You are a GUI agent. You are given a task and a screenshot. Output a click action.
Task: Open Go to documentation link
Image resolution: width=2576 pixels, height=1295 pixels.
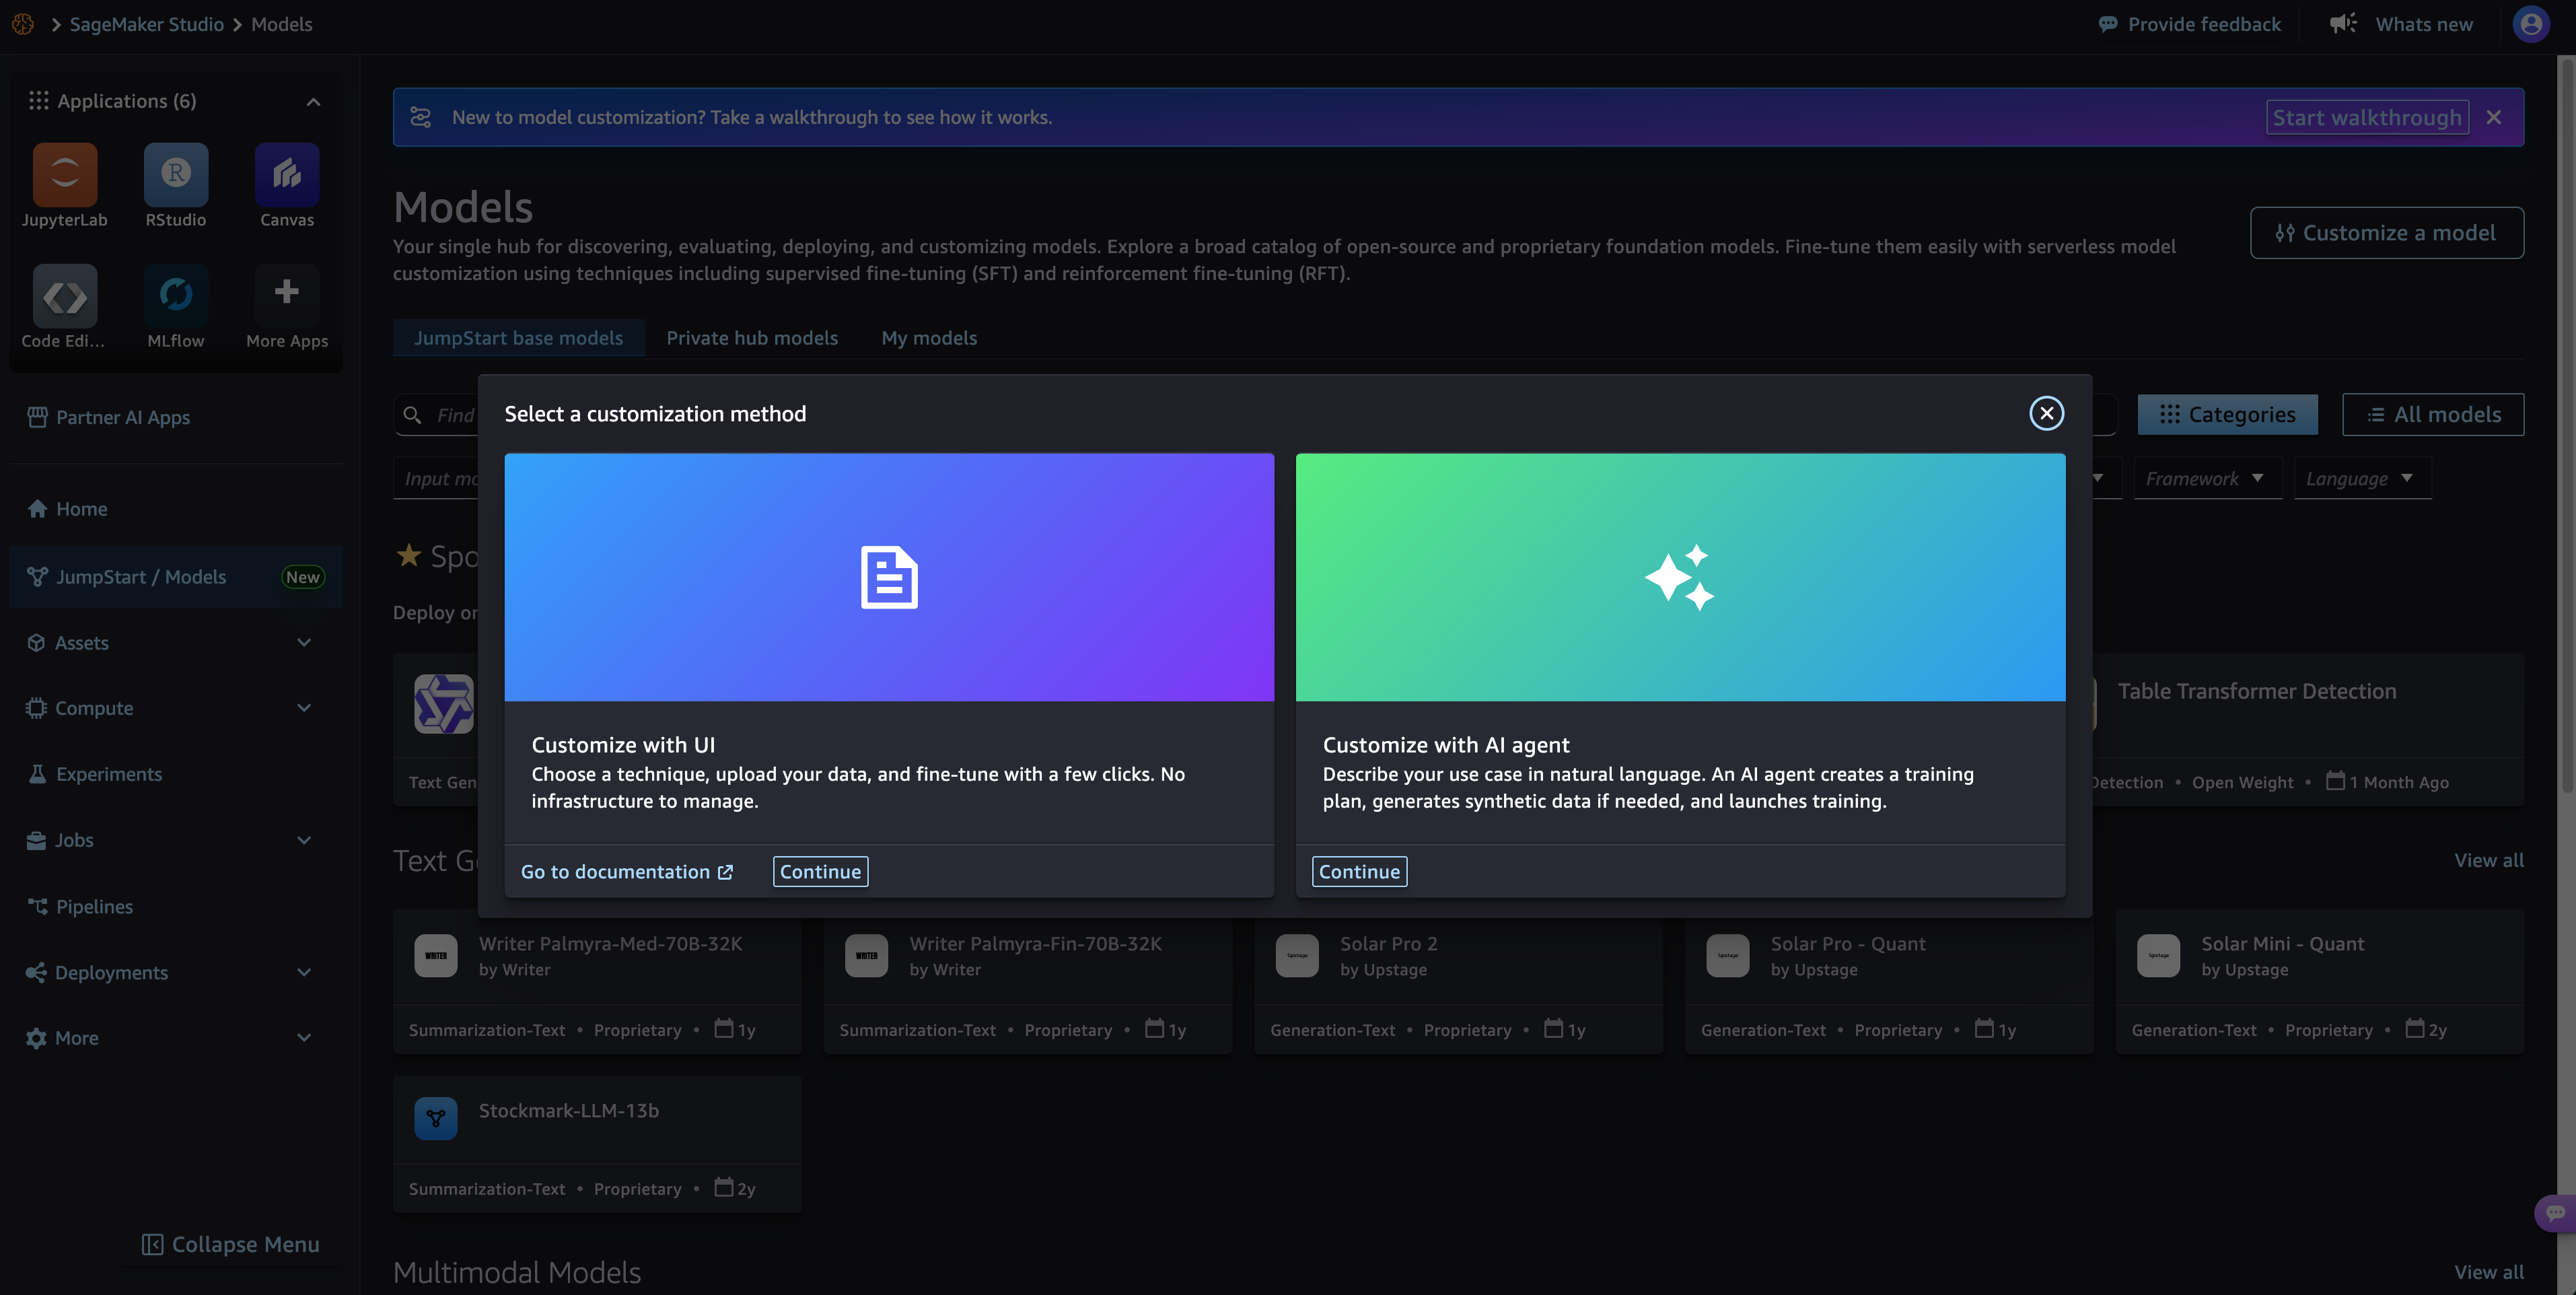coord(627,871)
